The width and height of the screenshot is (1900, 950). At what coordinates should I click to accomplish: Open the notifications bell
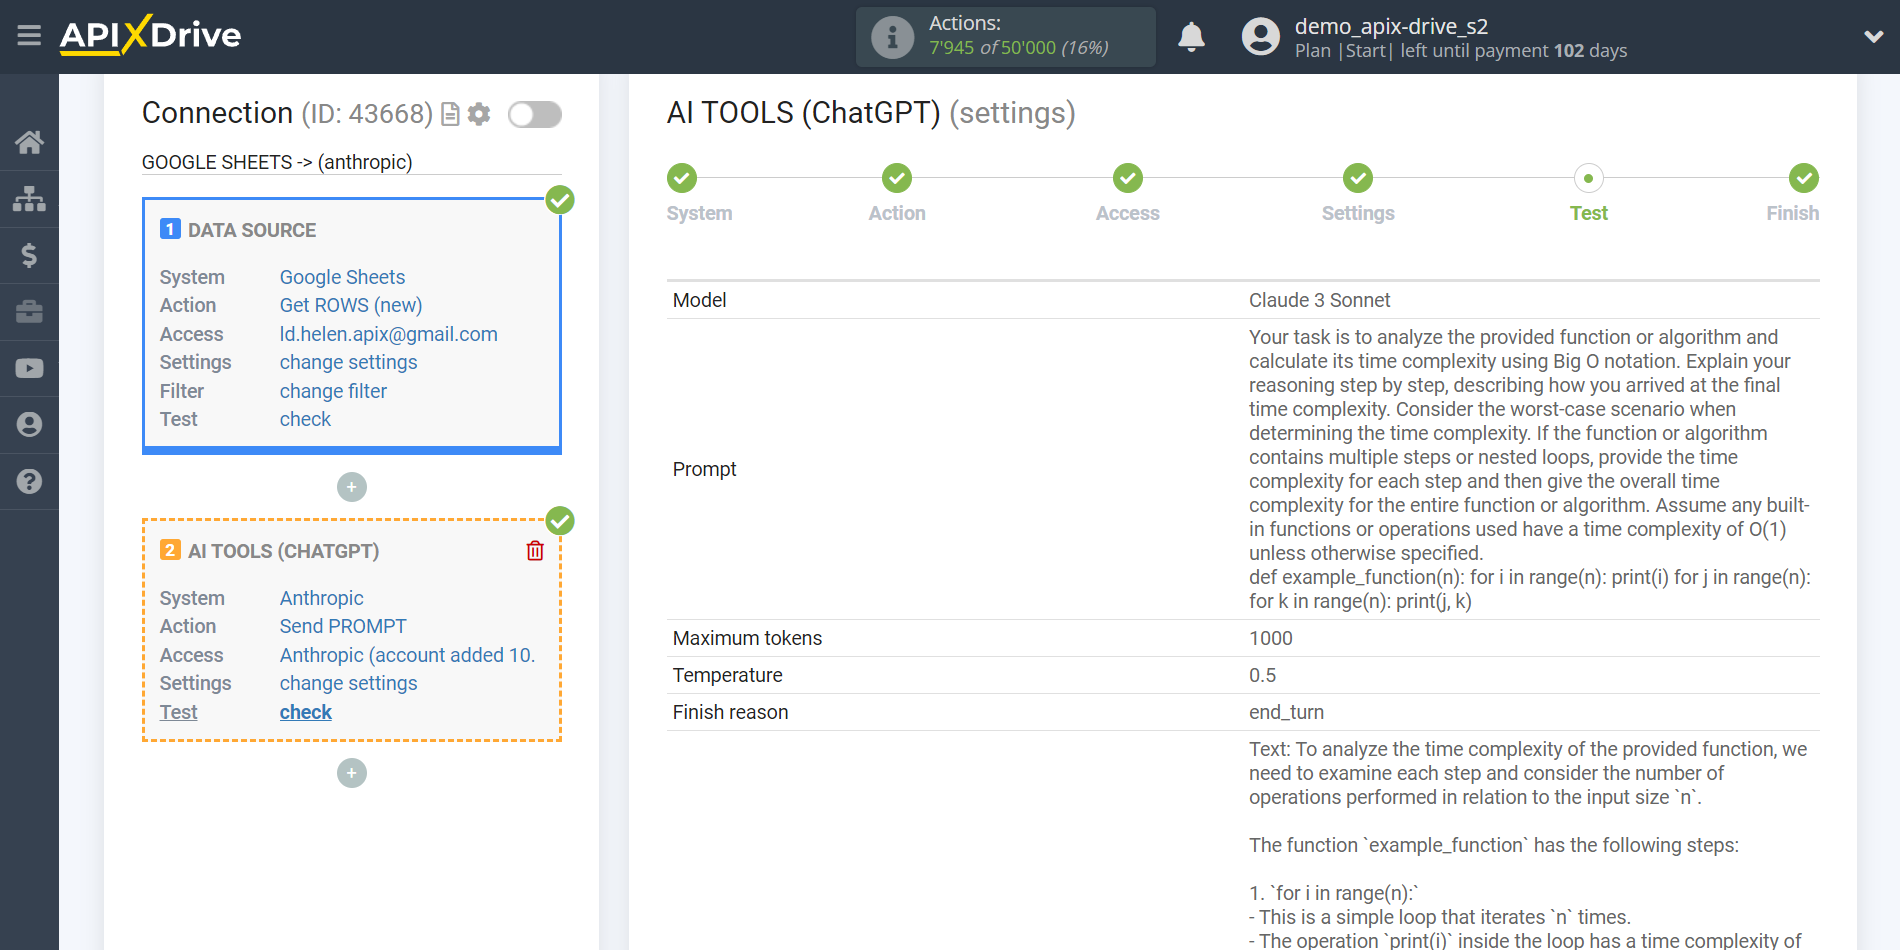point(1191,37)
